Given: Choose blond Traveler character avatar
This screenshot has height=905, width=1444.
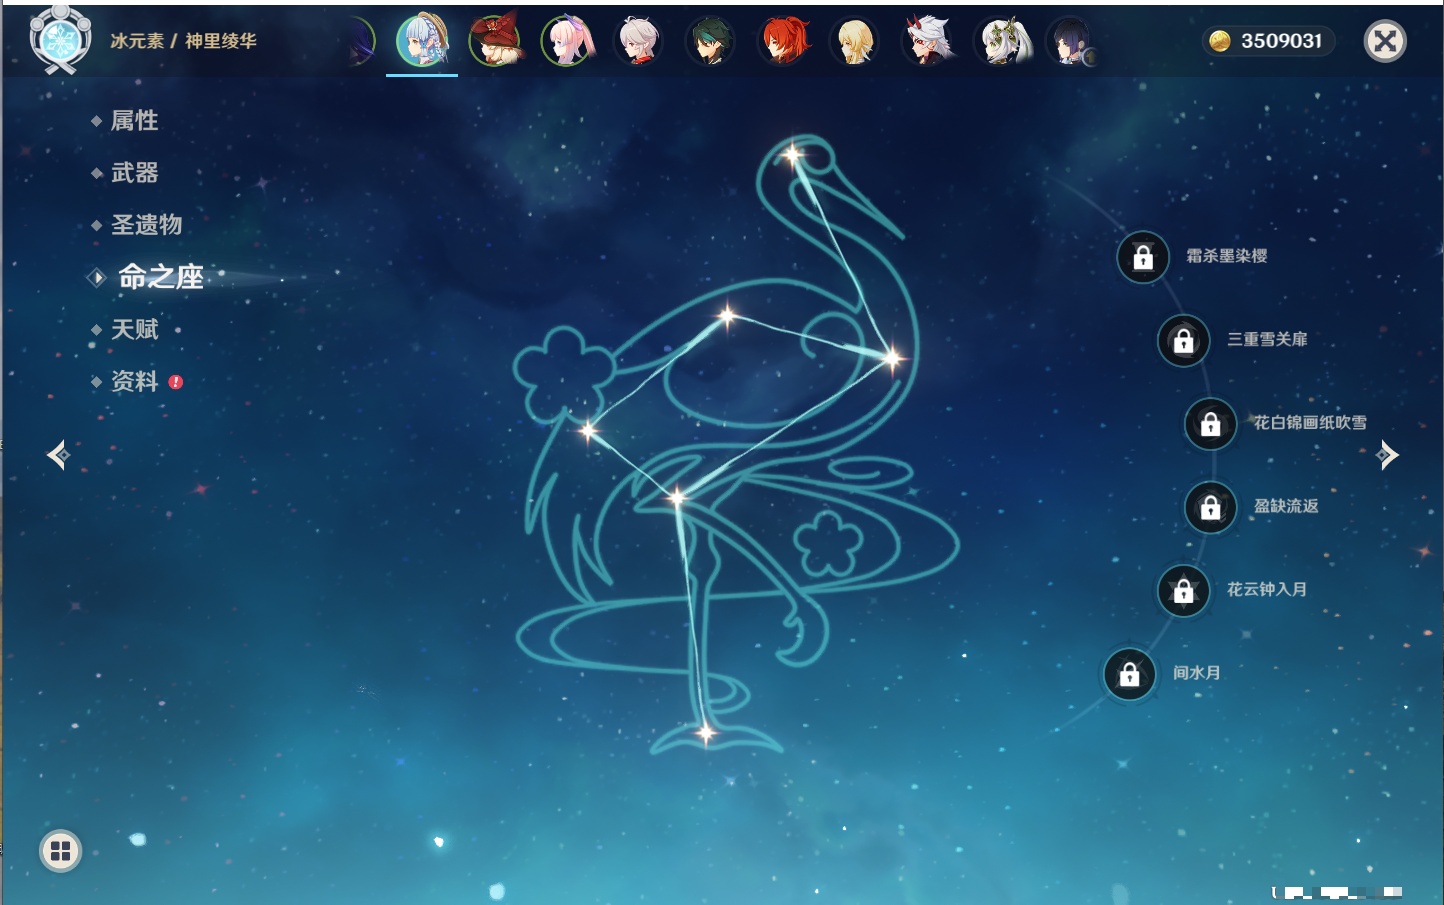Looking at the screenshot, I should 855,42.
